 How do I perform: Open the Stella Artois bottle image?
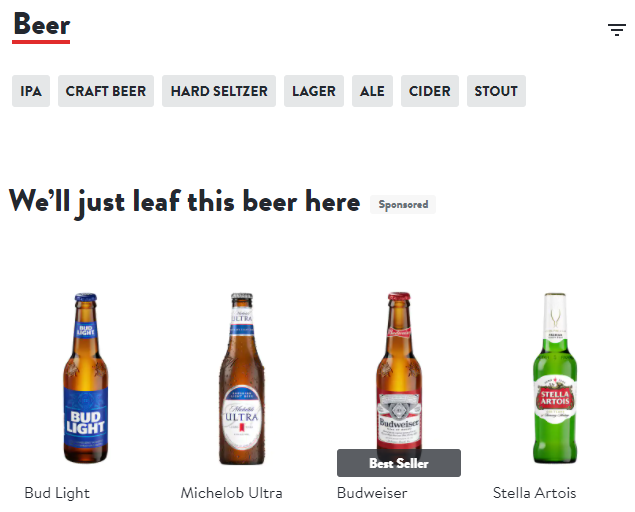coord(555,378)
